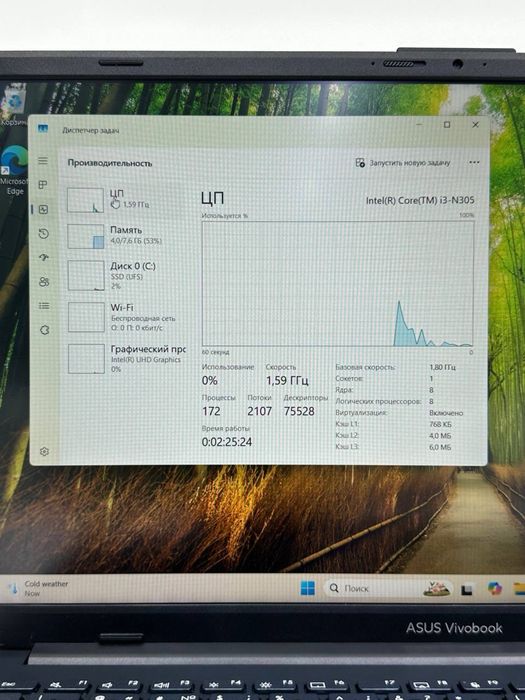Click the Task Manager title bar app icon

43,129
